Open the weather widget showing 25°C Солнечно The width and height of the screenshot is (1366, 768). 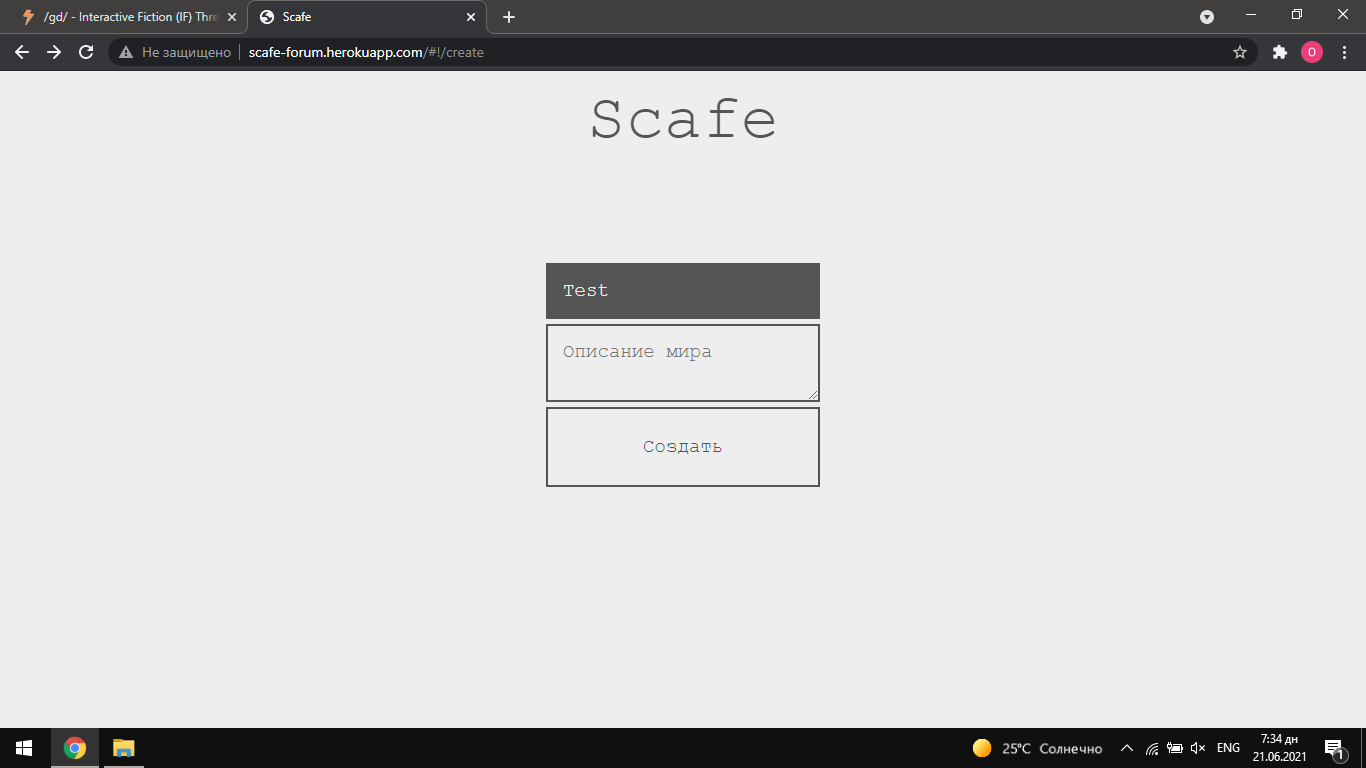[1037, 748]
